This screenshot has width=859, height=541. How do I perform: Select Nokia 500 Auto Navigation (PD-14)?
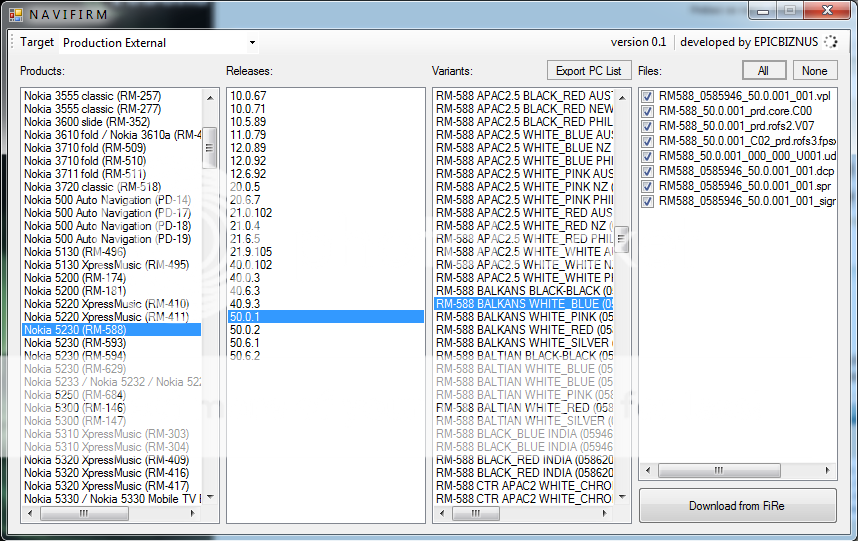pyautogui.click(x=111, y=200)
